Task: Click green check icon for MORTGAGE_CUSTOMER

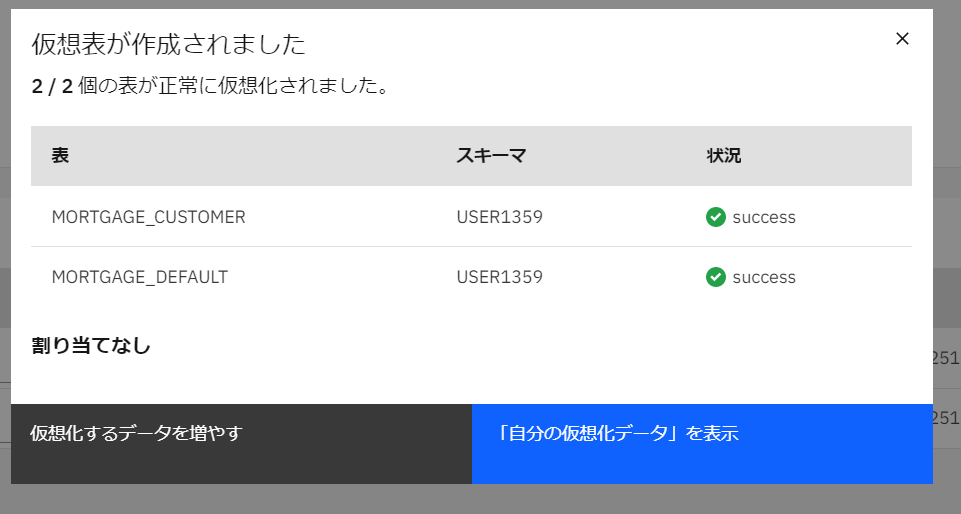Action: pyautogui.click(x=715, y=217)
